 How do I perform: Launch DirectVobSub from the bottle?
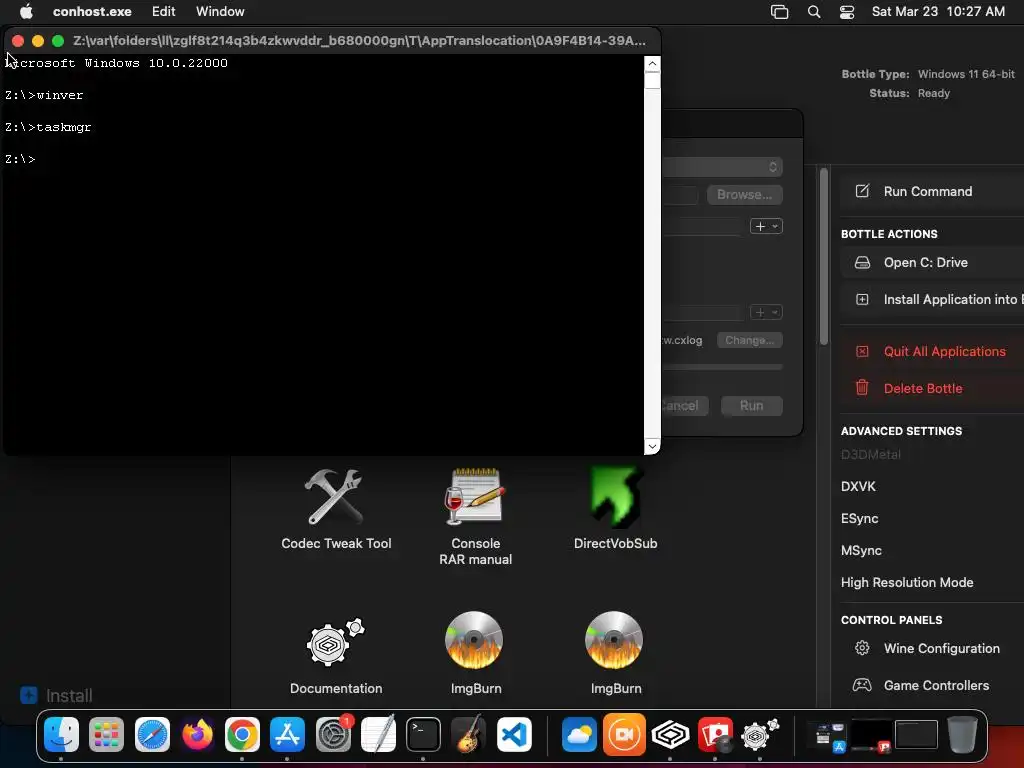tap(615, 497)
